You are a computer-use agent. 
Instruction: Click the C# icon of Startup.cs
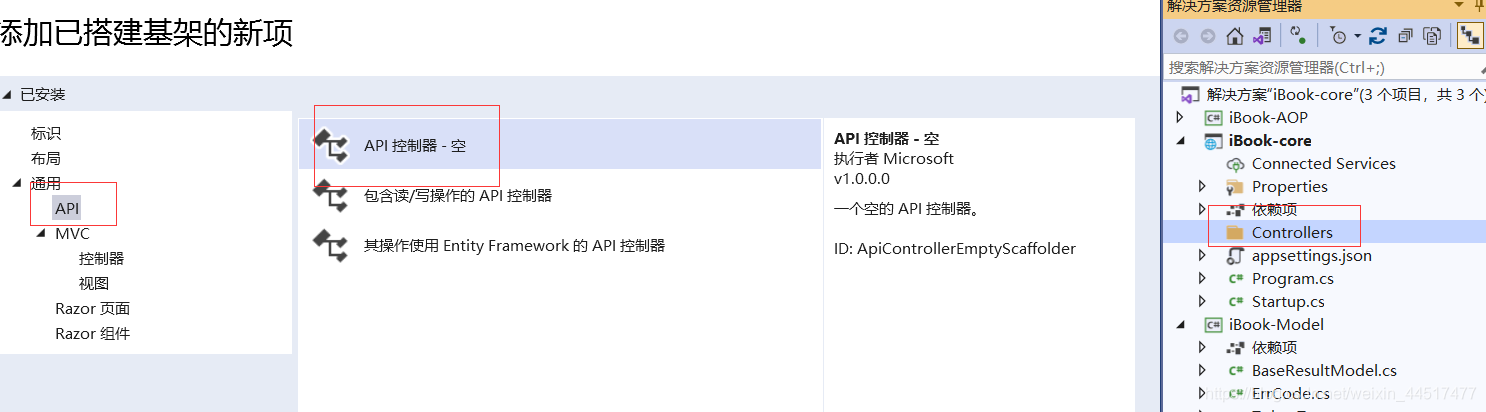[1235, 302]
